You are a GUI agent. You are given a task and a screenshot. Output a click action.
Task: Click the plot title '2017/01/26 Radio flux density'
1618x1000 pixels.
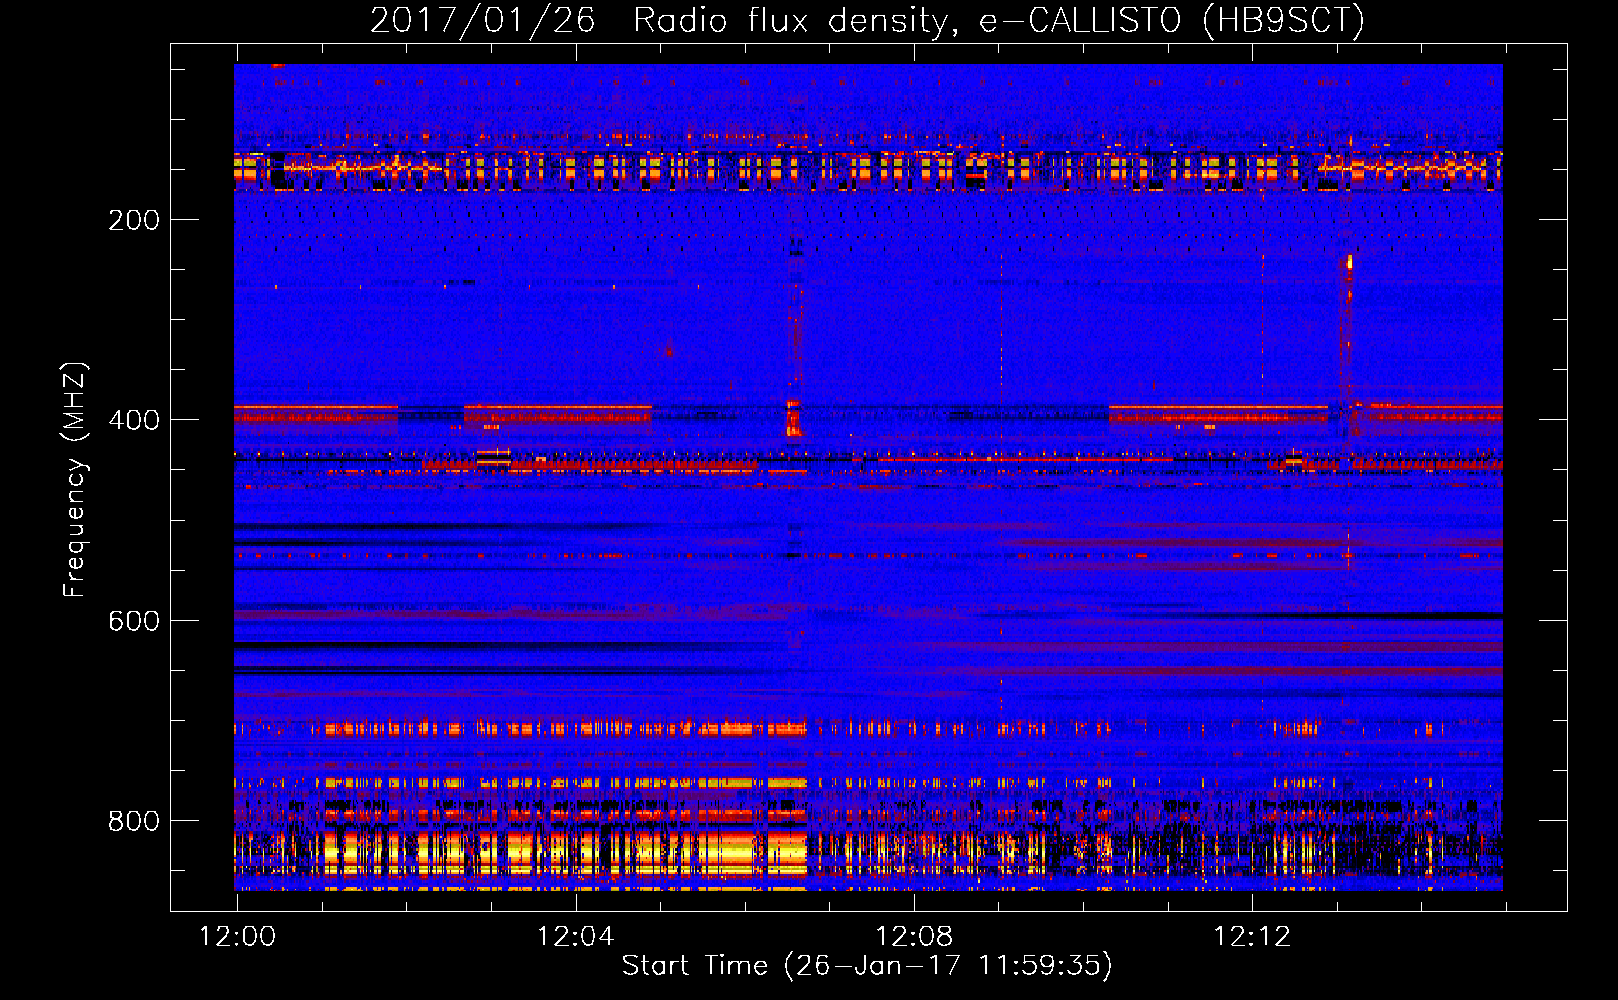(867, 20)
